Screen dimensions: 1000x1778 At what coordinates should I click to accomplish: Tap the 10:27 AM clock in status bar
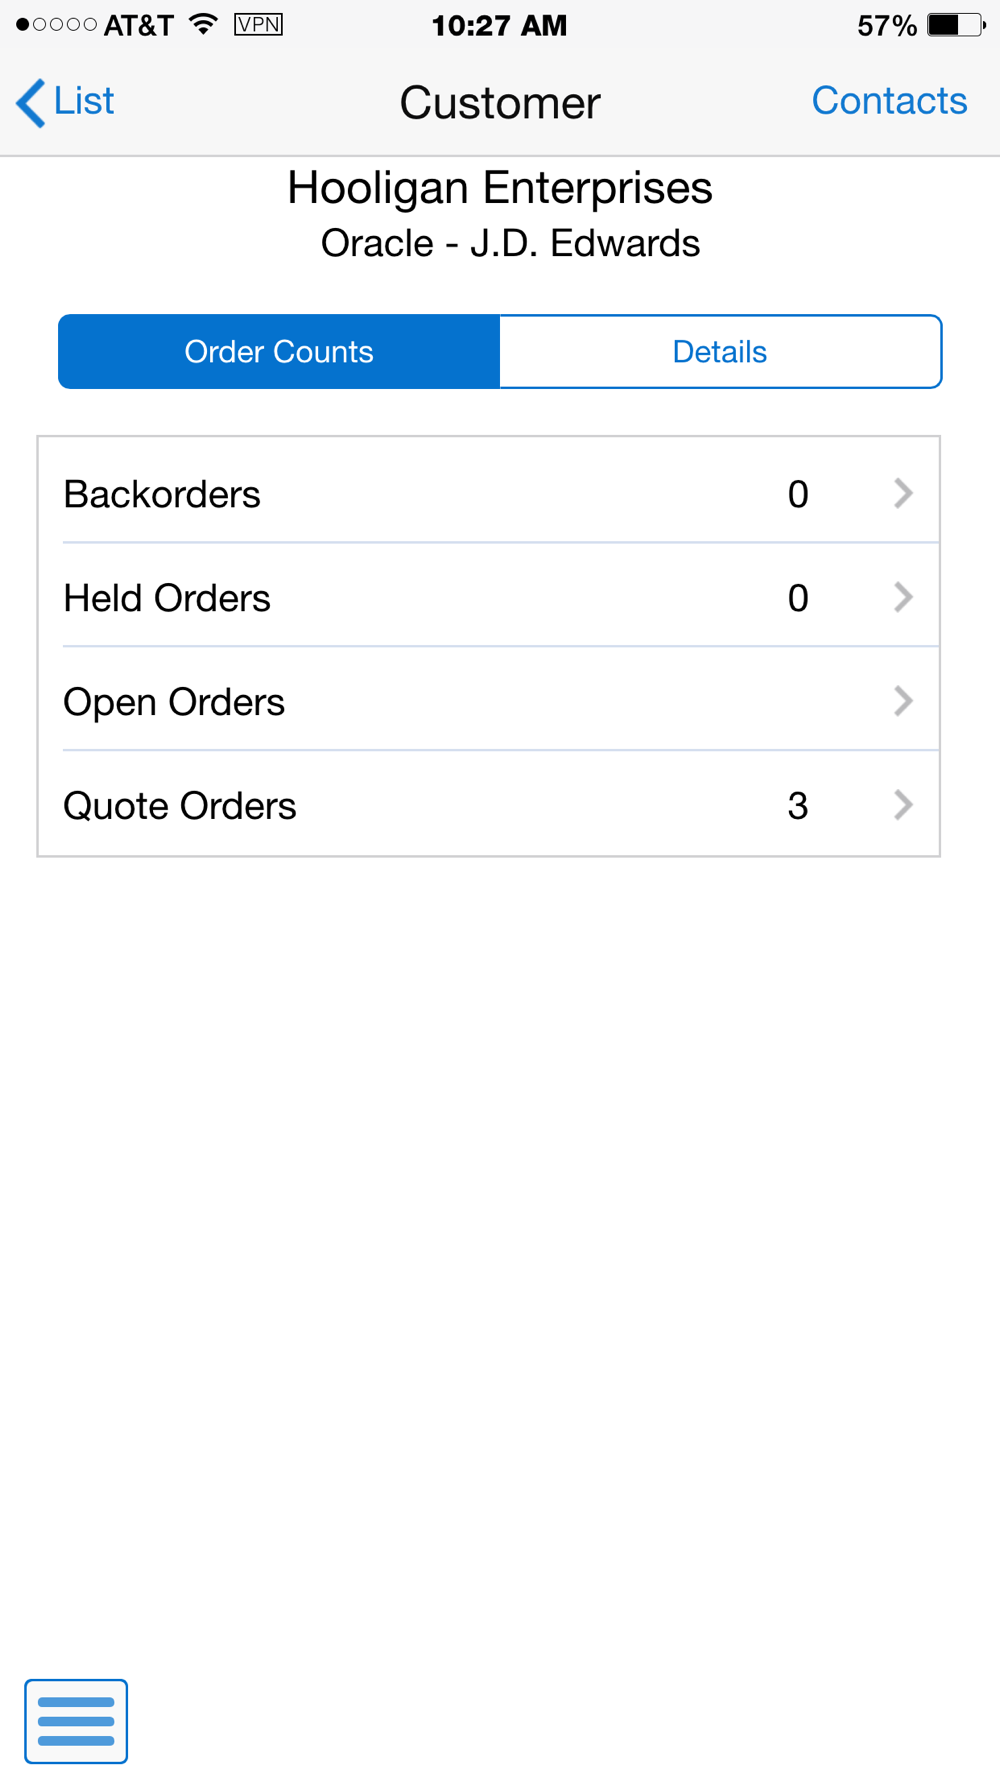[499, 25]
